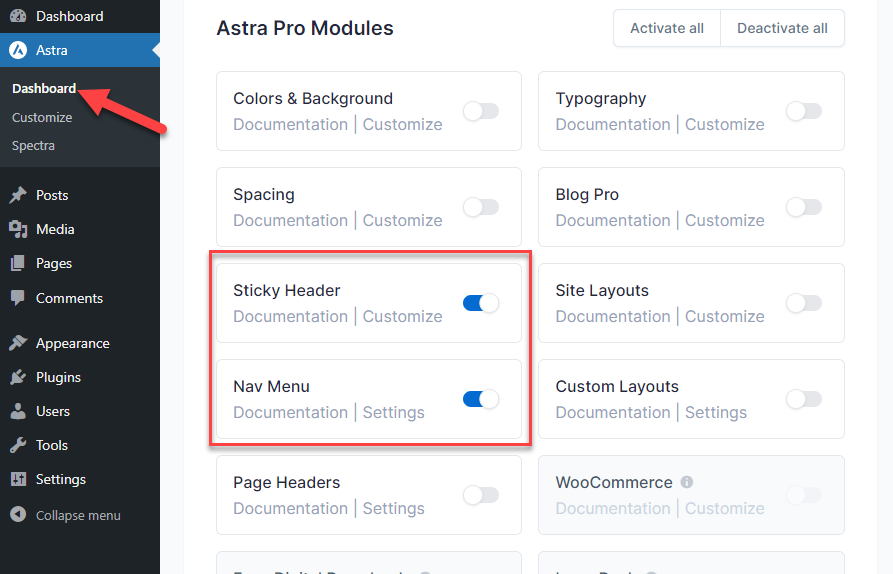Open the Spectra submenu item

point(34,146)
